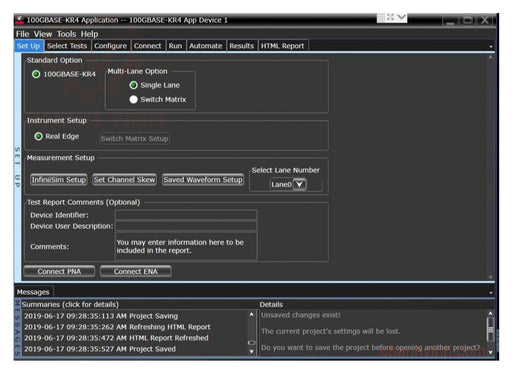
Task: Switch to the Select Tests tab
Action: coord(67,46)
